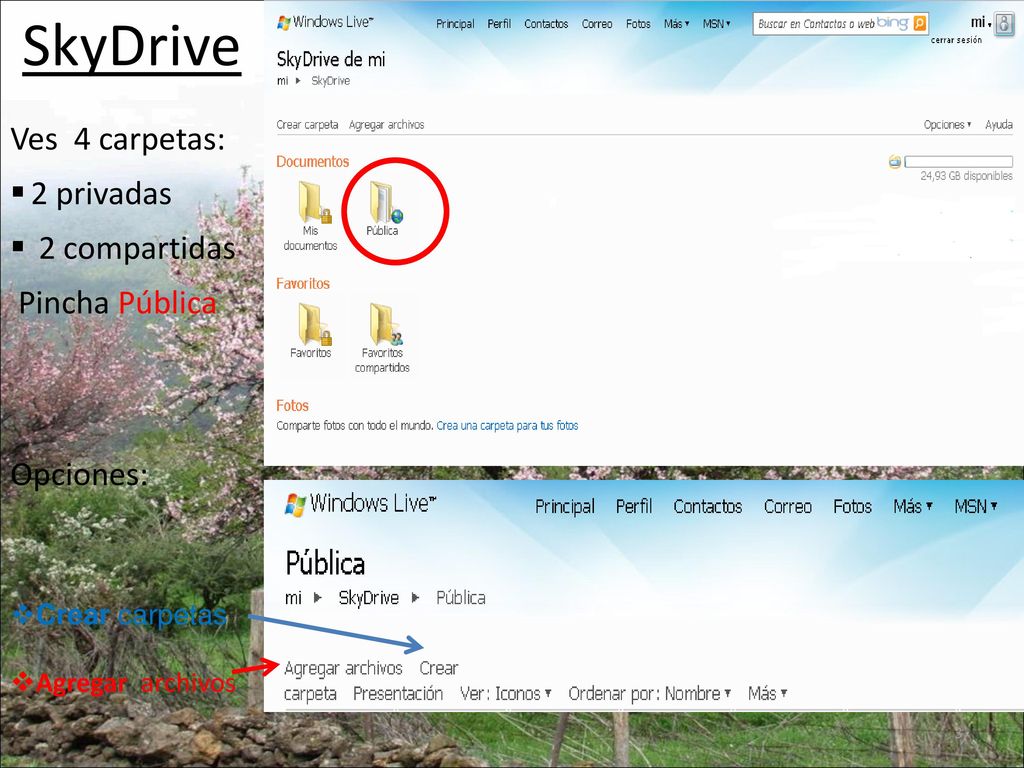Open Perfil in the Pública window
Viewport: 1024px width, 768px height.
[x=634, y=506]
